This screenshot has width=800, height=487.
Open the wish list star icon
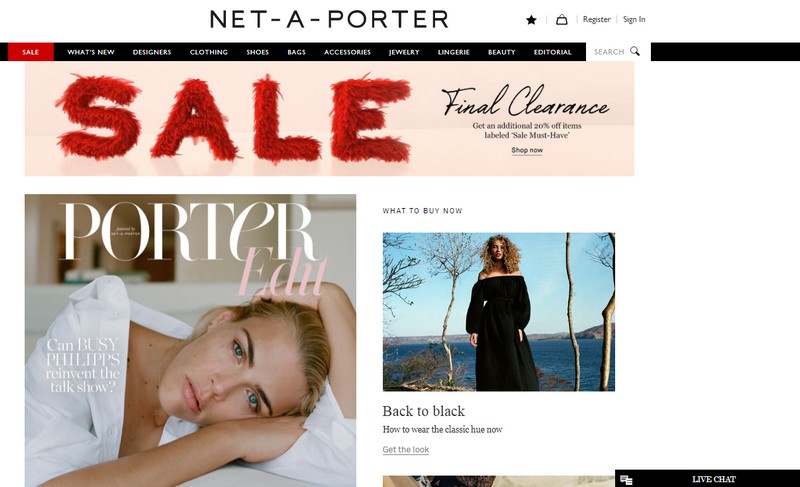(531, 20)
